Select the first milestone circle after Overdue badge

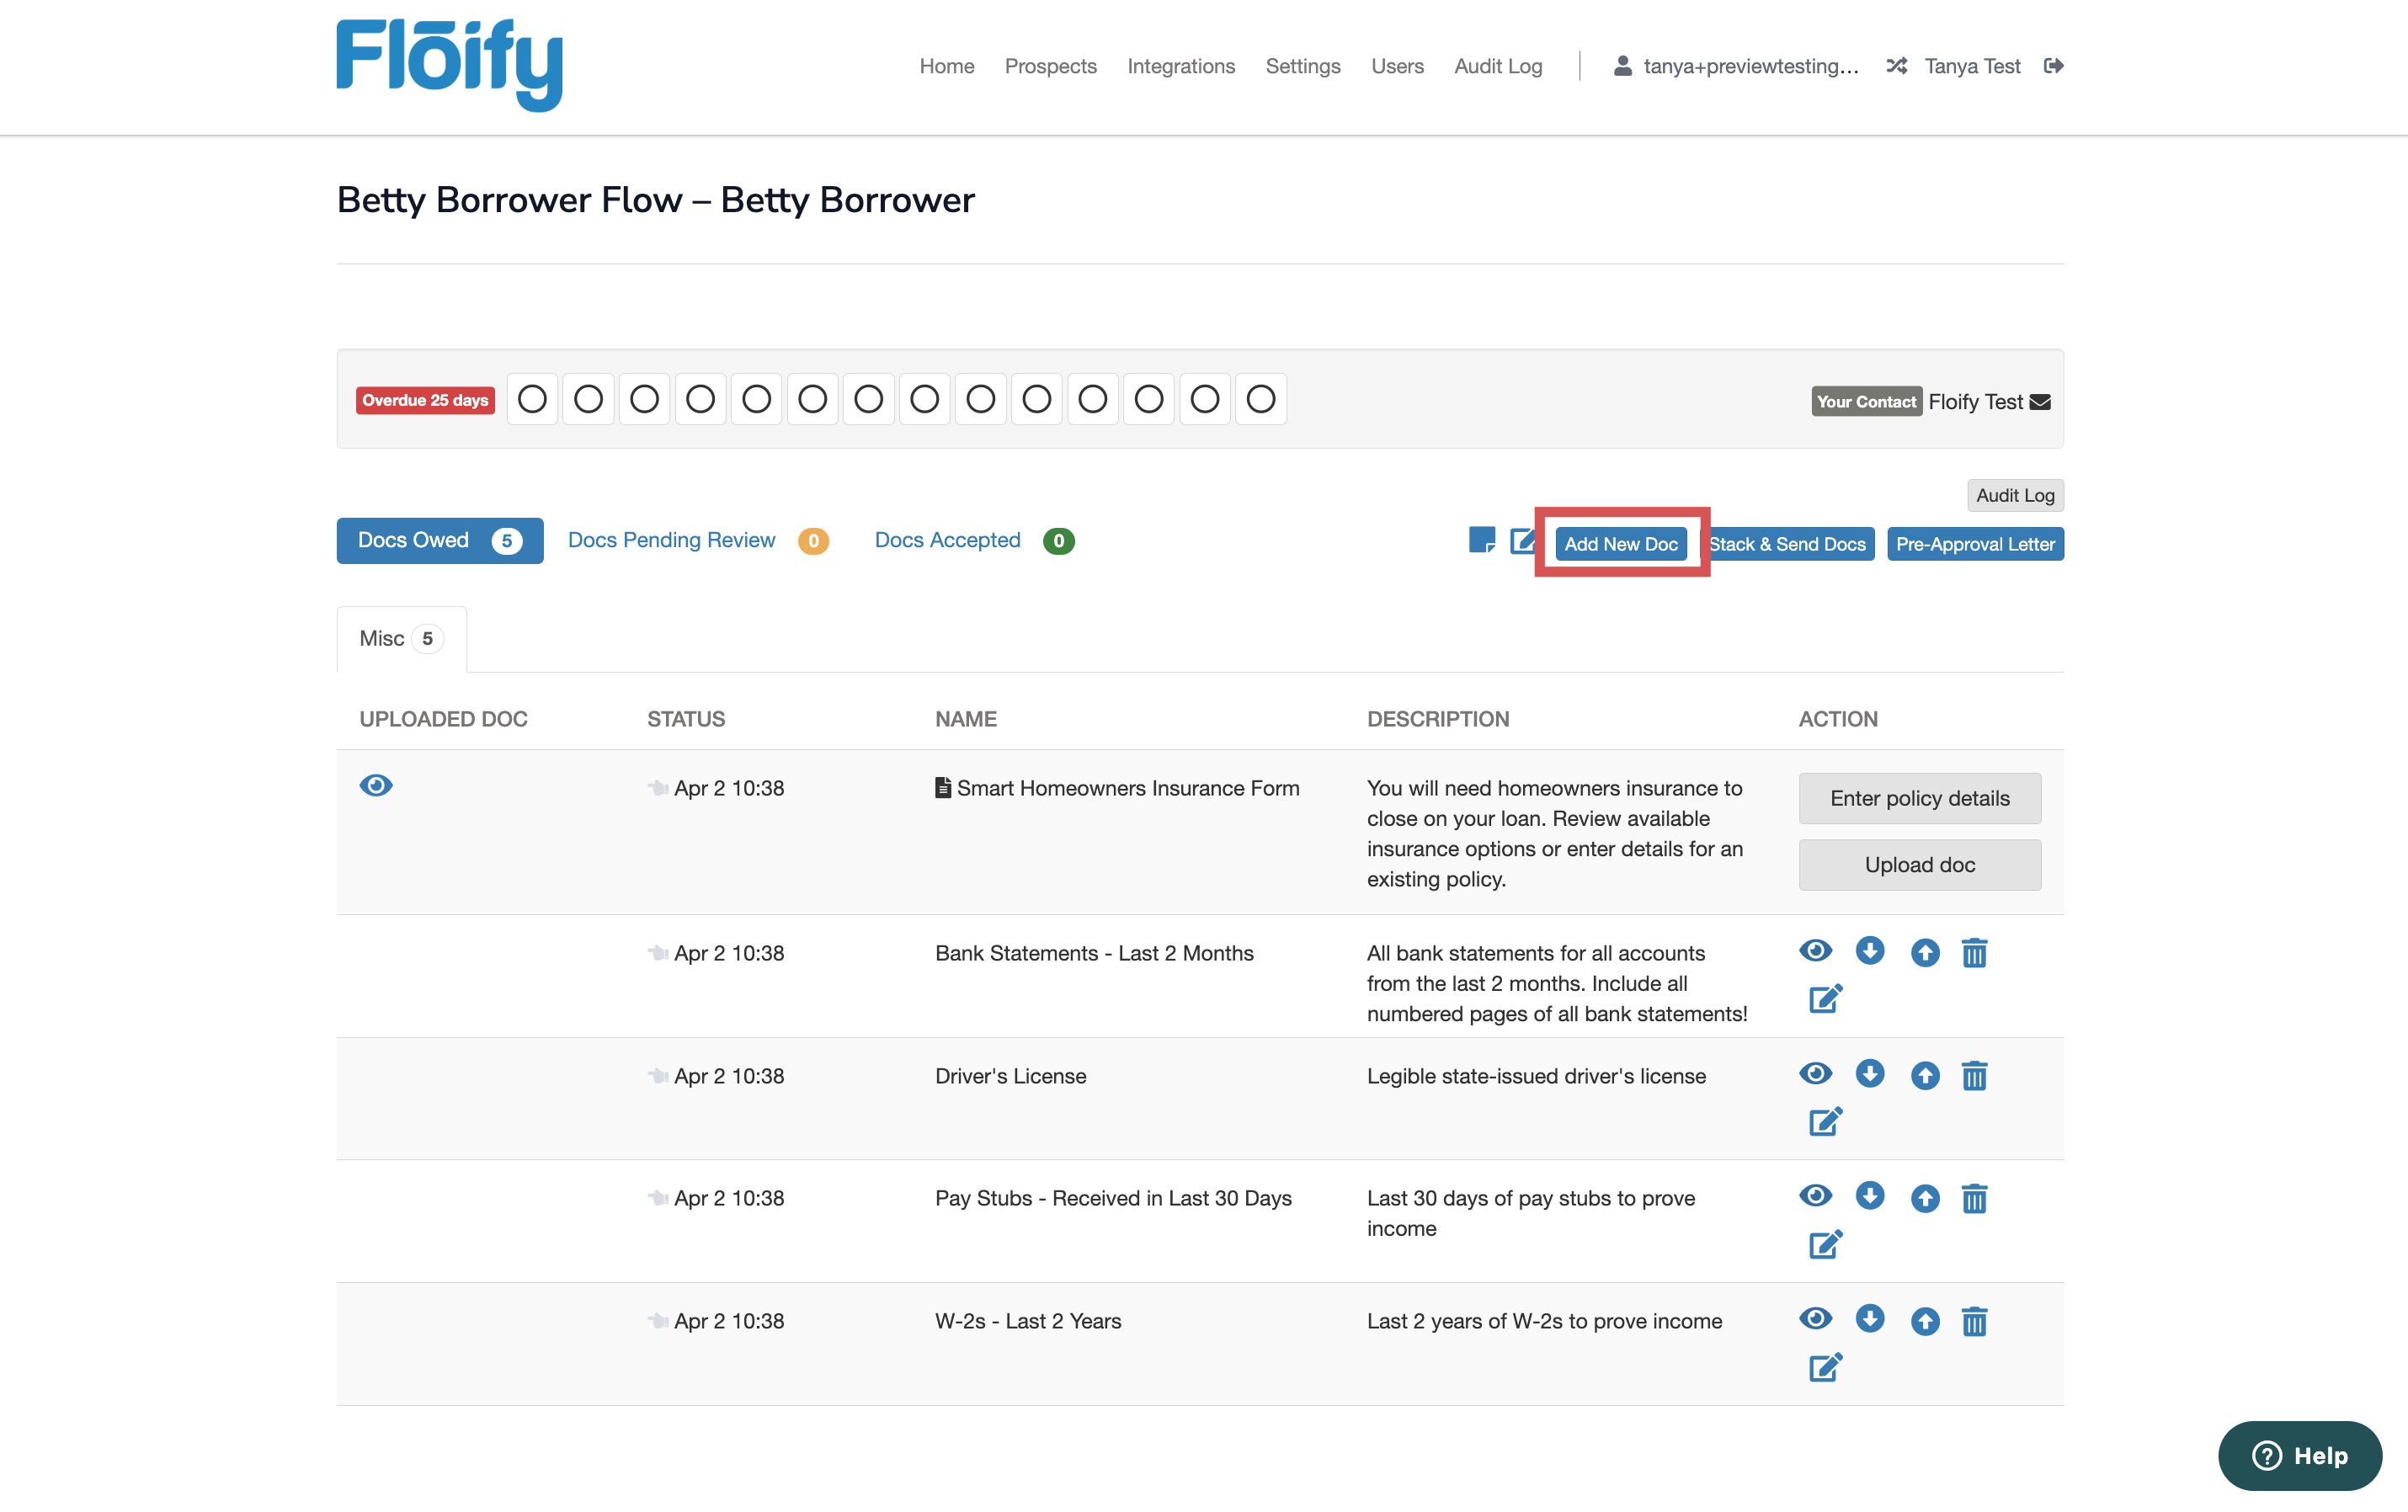(532, 399)
